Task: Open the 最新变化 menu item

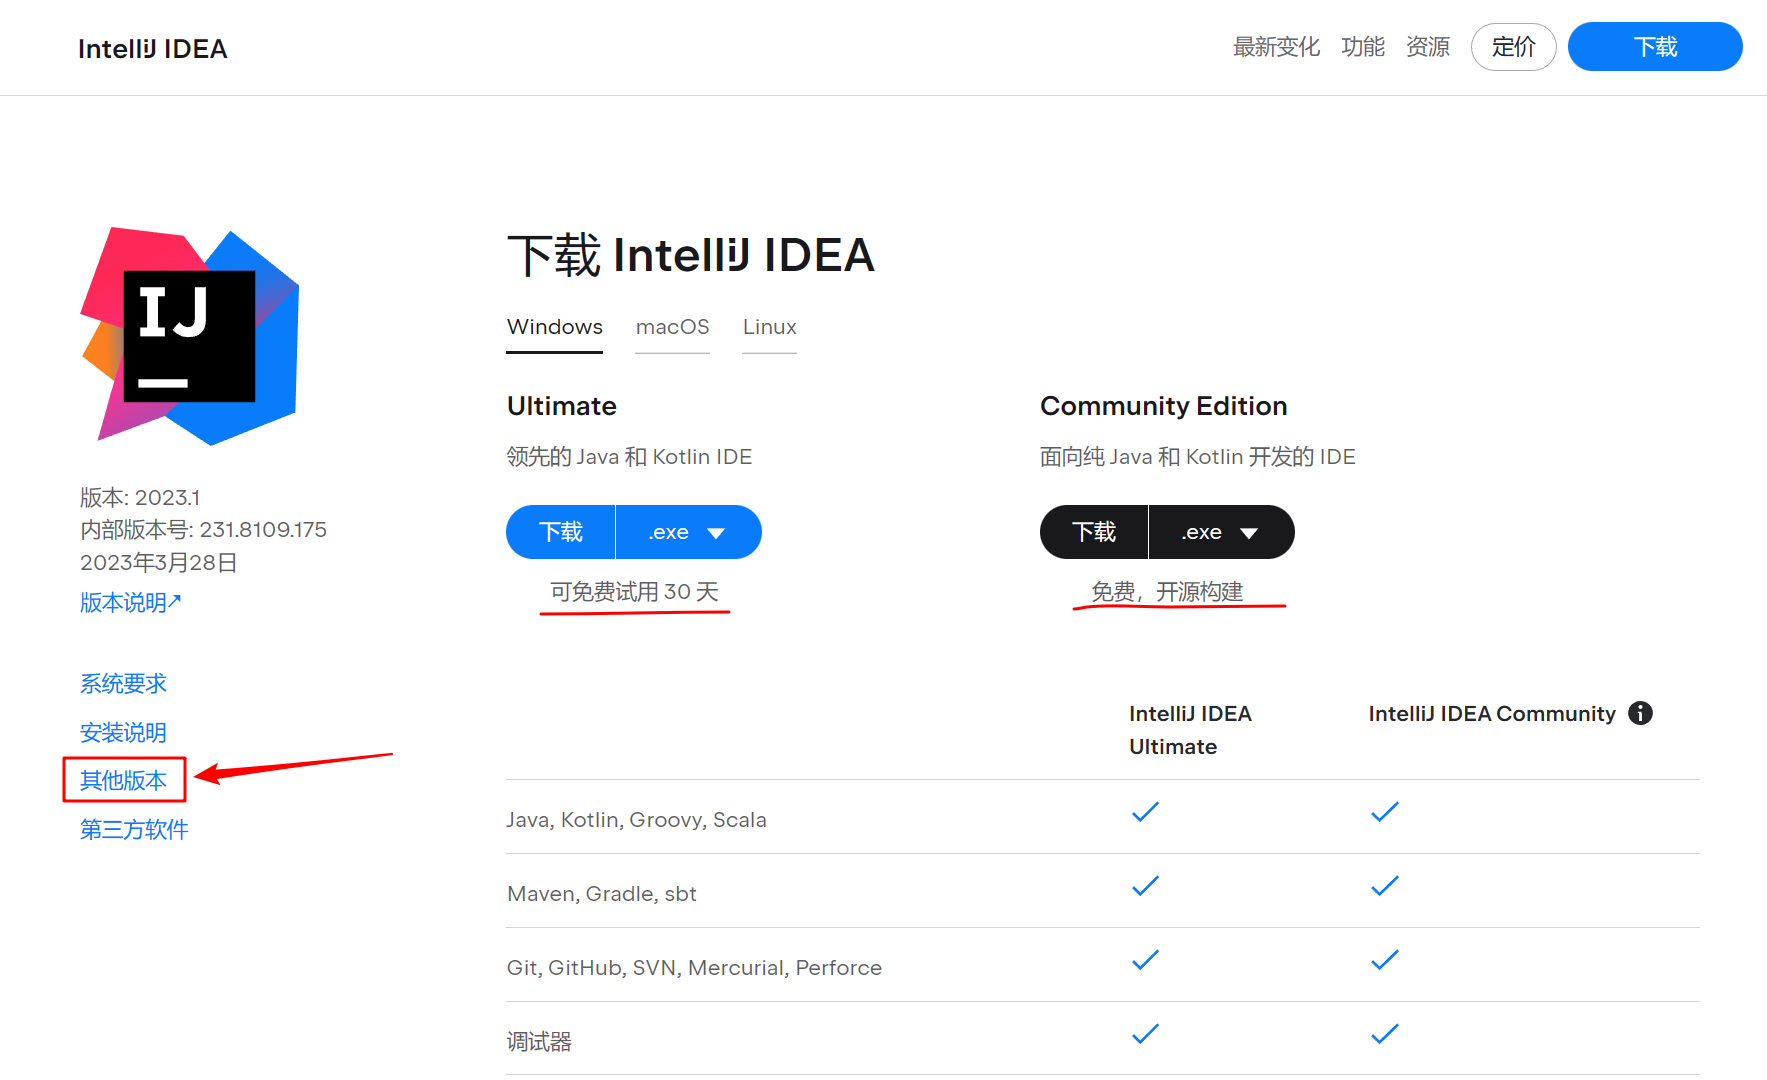Action: [1276, 47]
